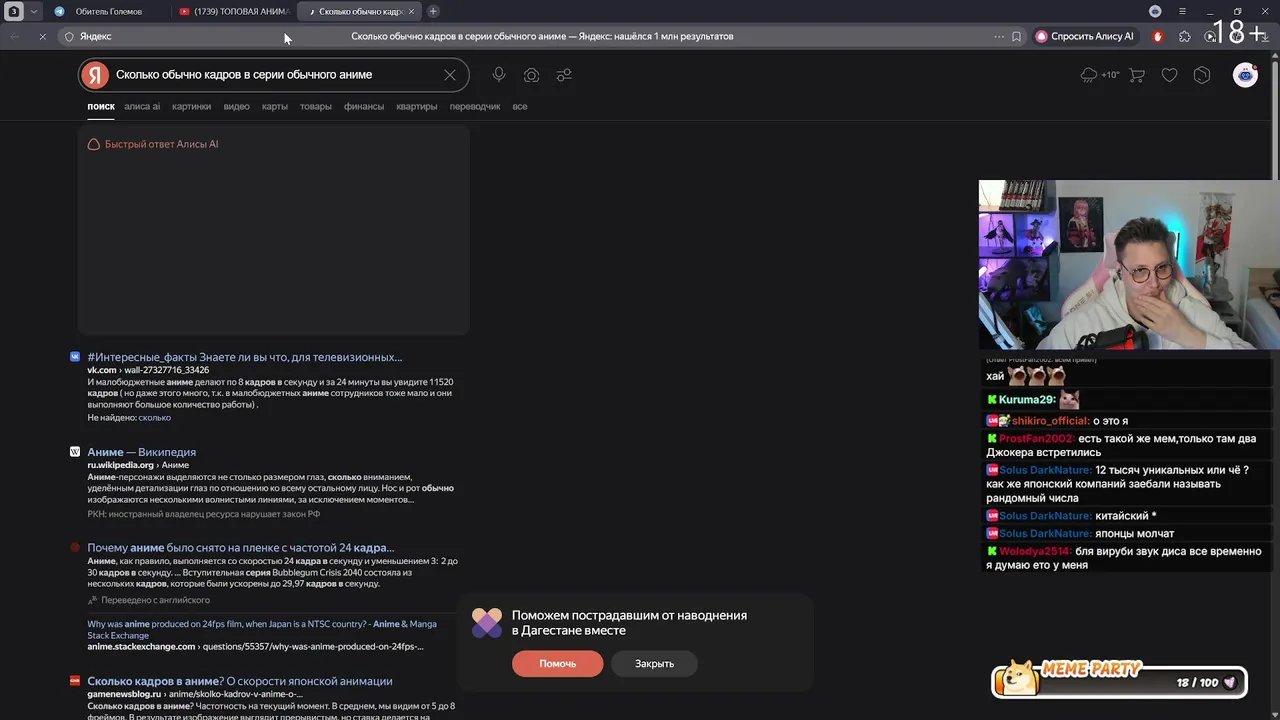Click Wolodya2514 username in chat
The width and height of the screenshot is (1280, 720).
point(1035,551)
